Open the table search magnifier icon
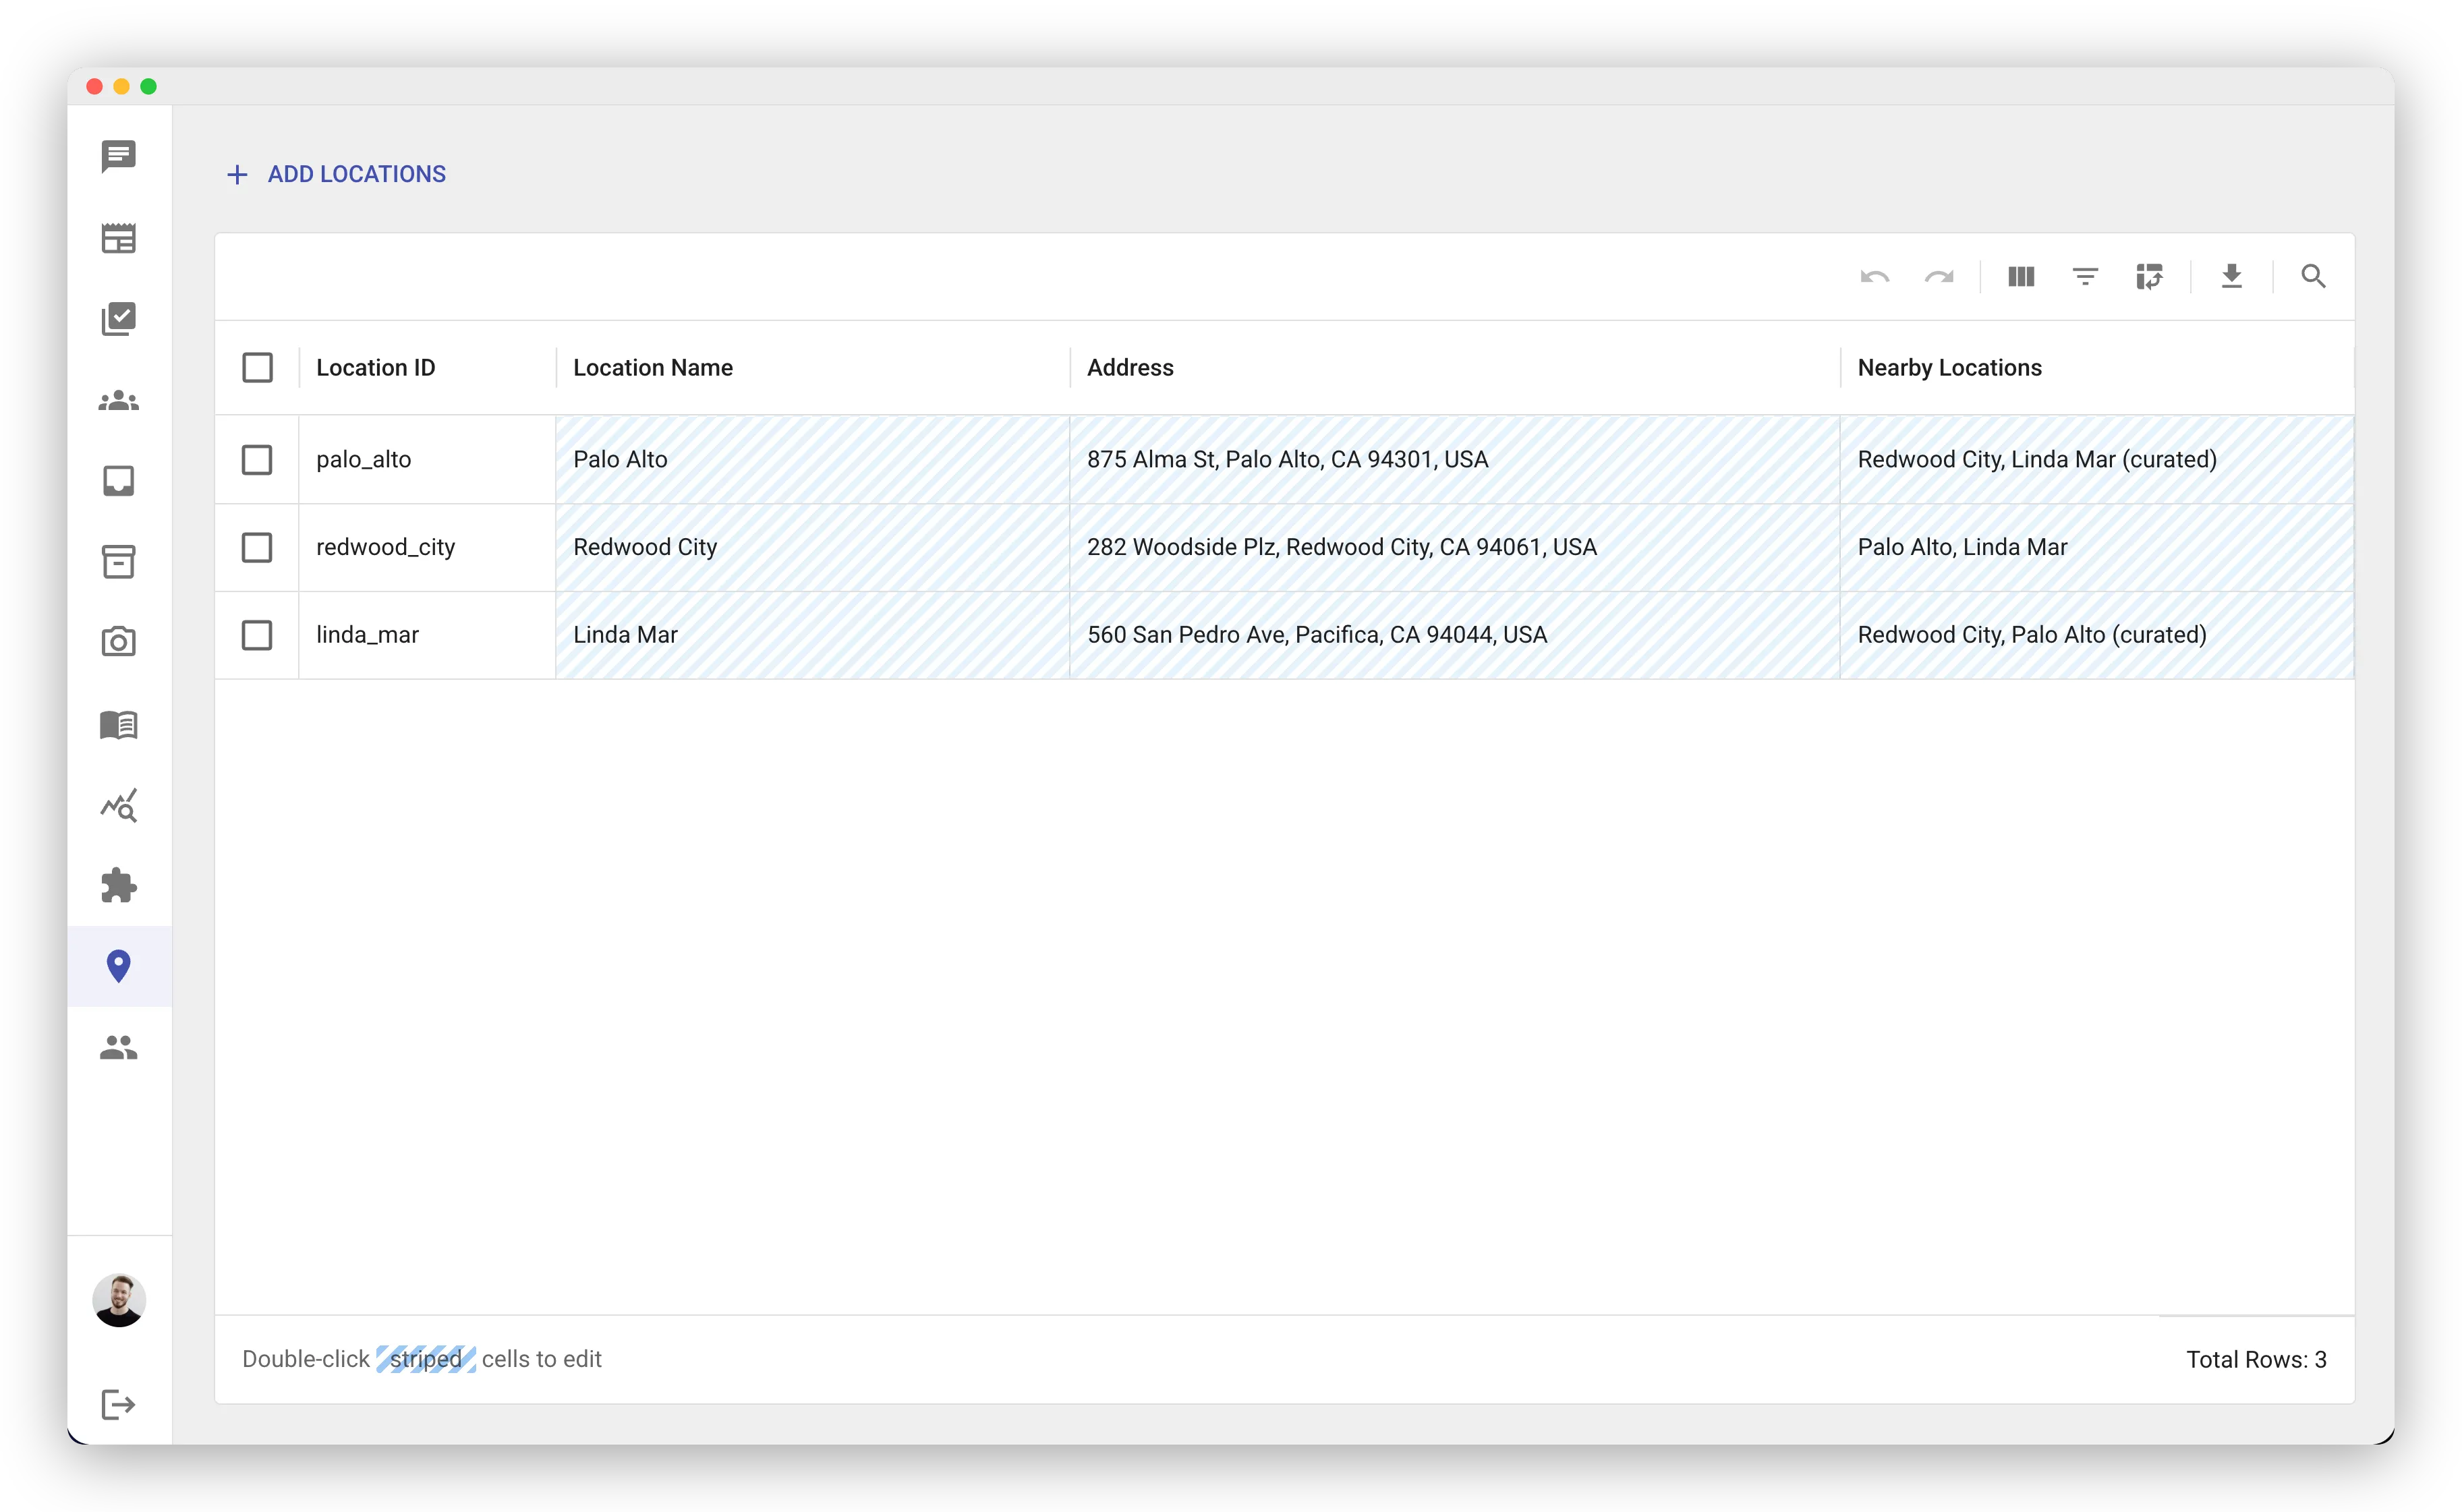Screen dimensions: 2462x1512 pyautogui.click(x=2313, y=276)
